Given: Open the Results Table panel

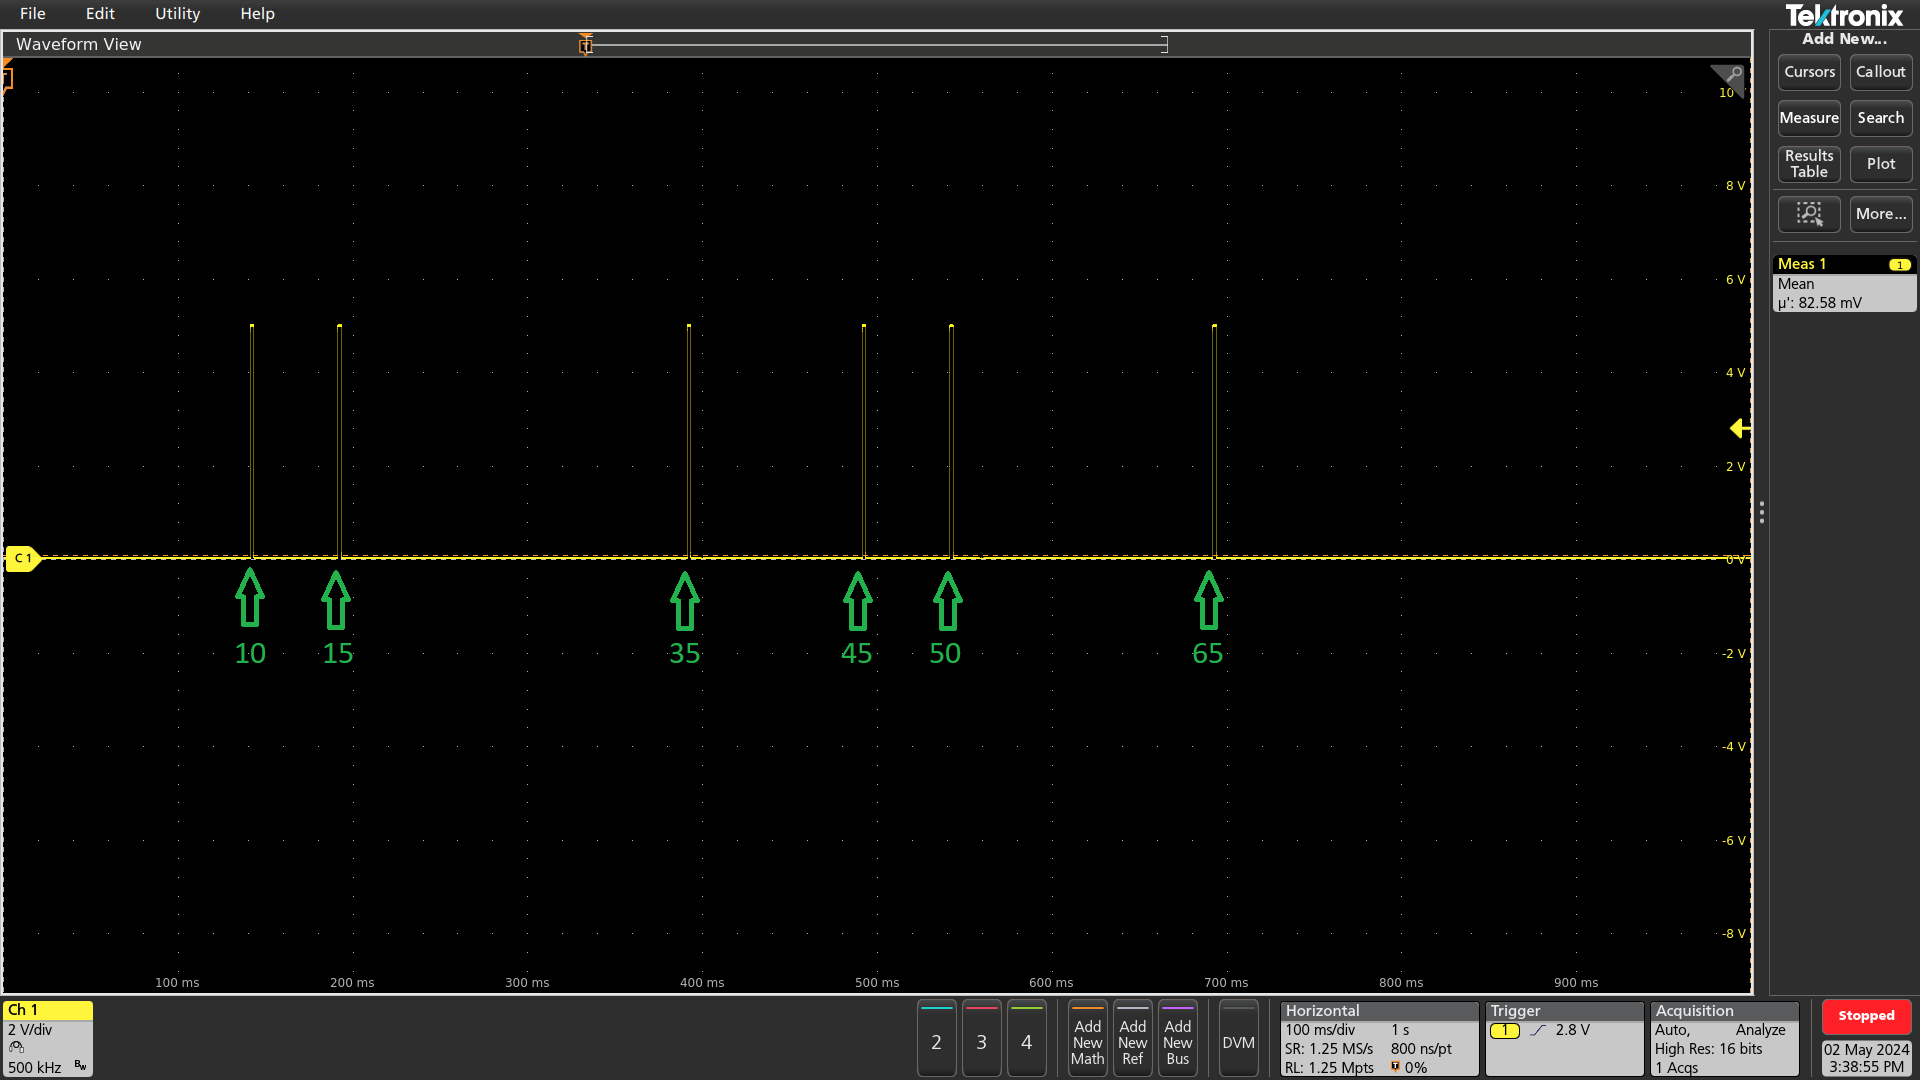Looking at the screenshot, I should [x=1809, y=164].
